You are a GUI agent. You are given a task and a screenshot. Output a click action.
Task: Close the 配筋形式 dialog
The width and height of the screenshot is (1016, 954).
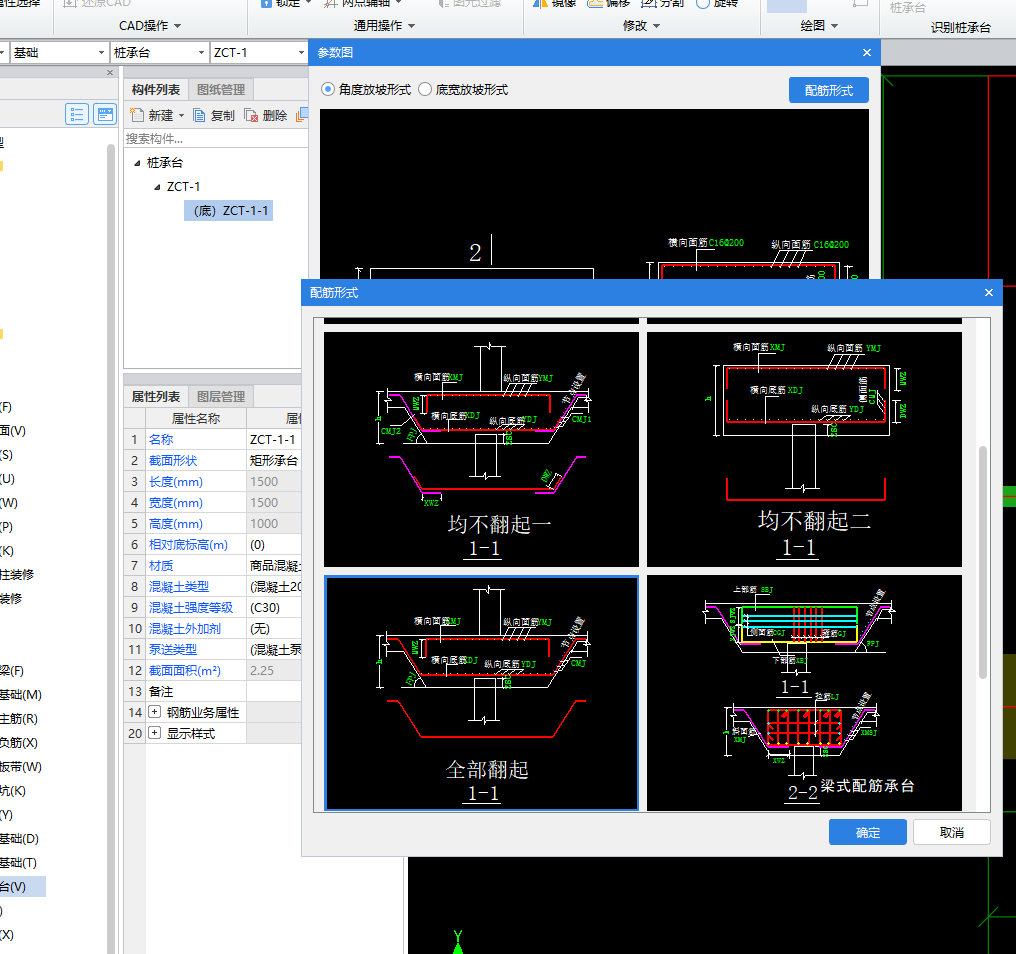coord(989,293)
